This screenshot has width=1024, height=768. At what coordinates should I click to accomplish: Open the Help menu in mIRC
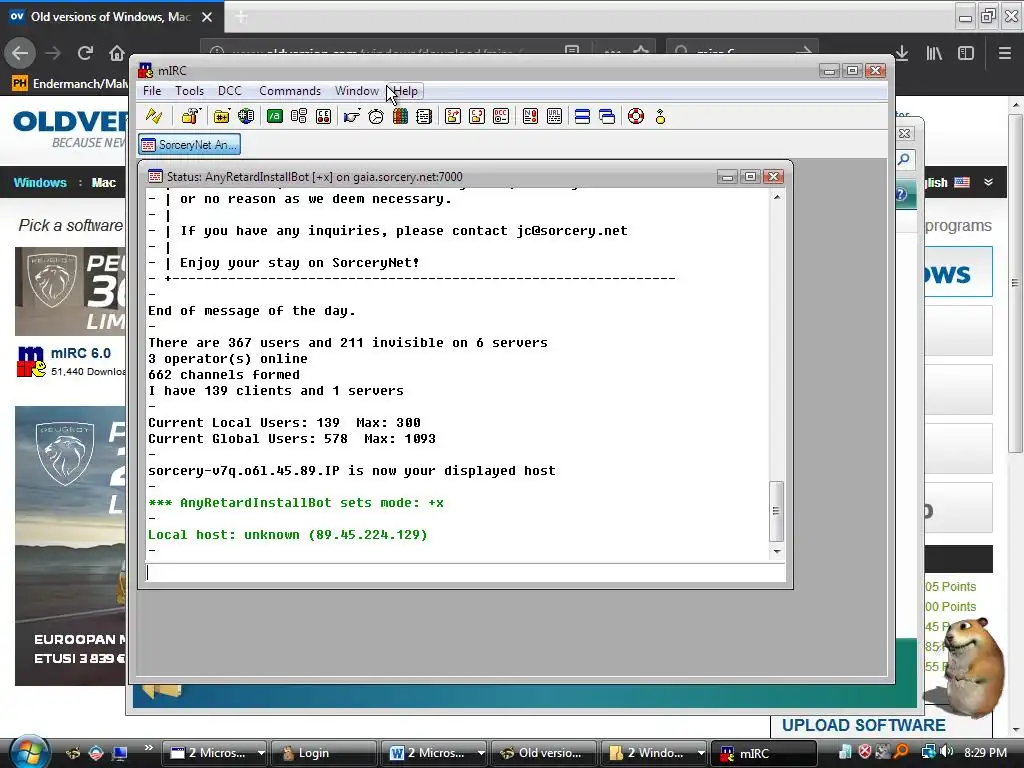coord(406,91)
